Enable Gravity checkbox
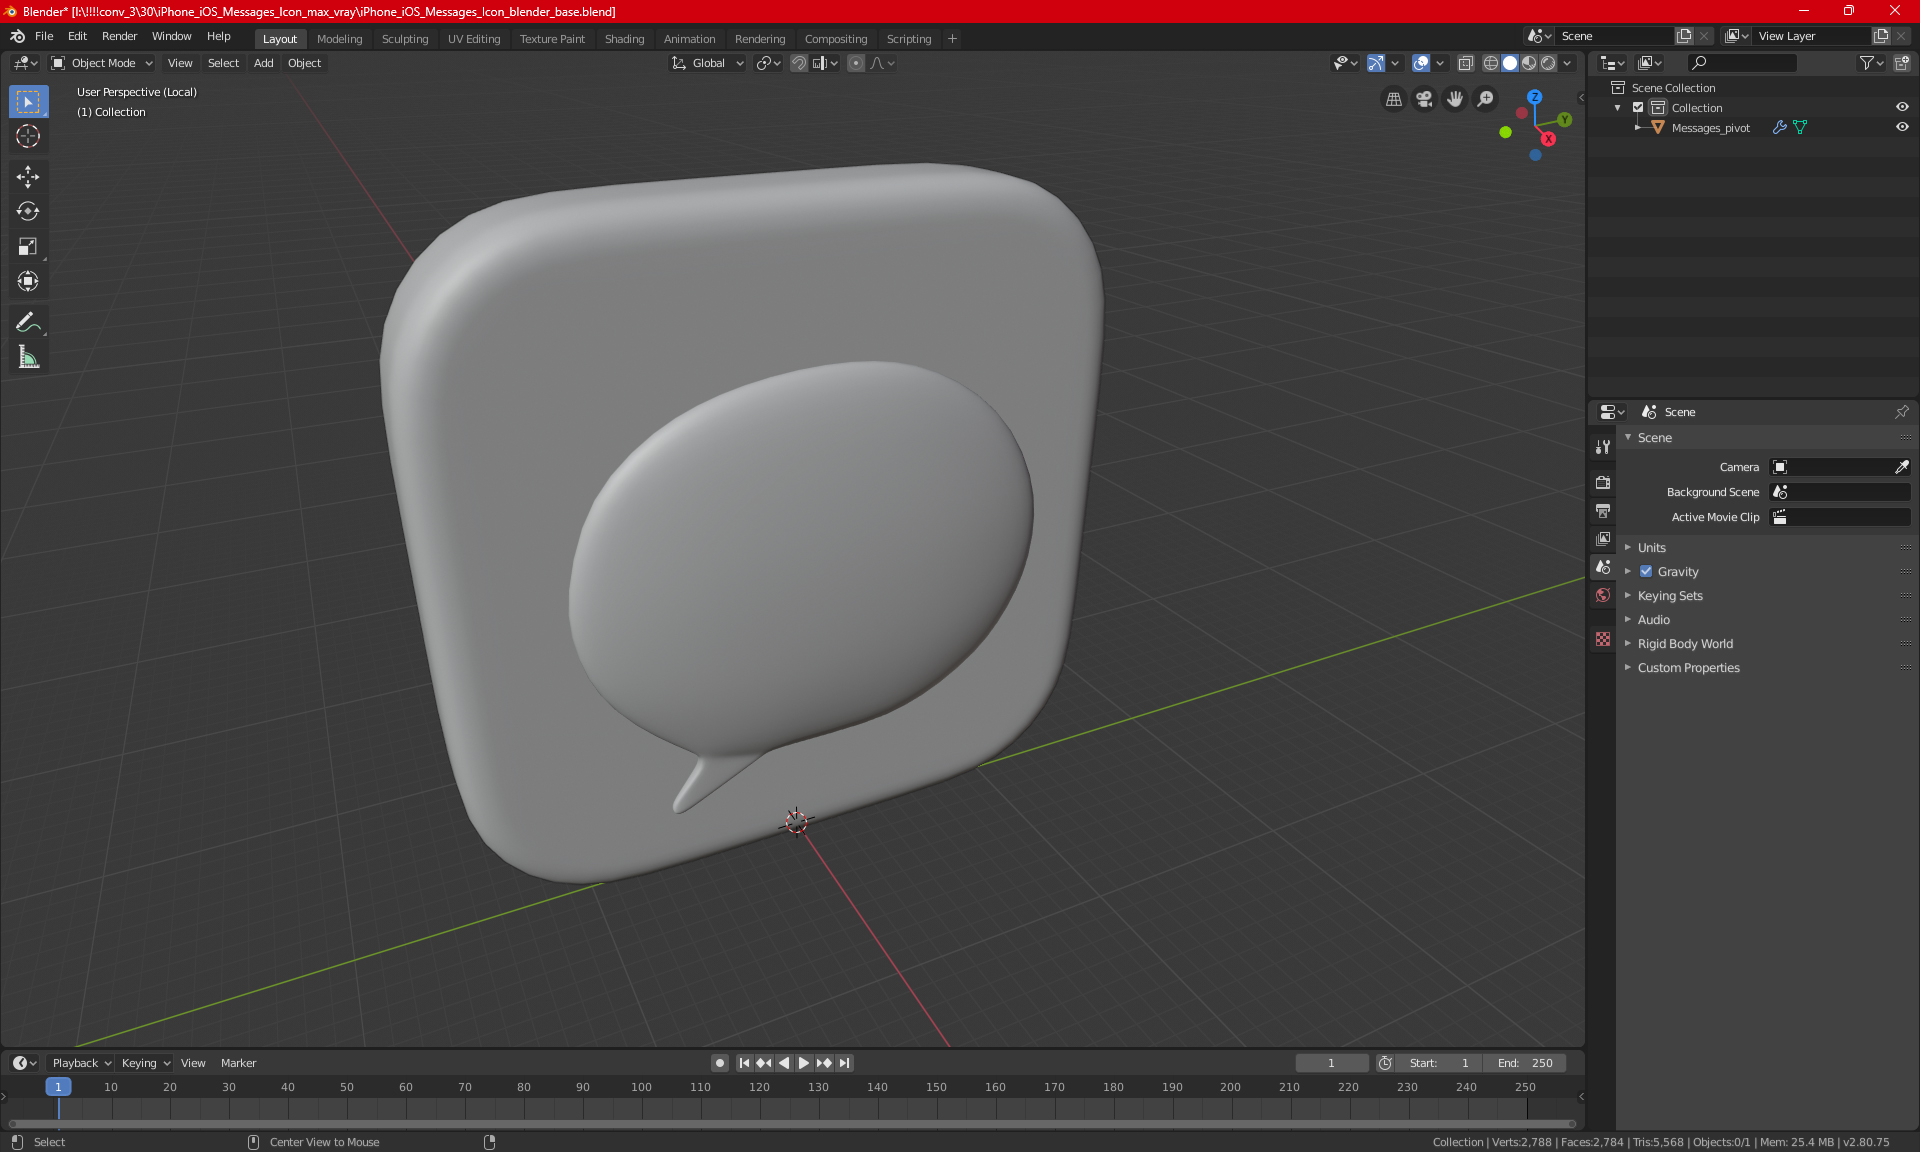The width and height of the screenshot is (1920, 1152). click(x=1646, y=572)
